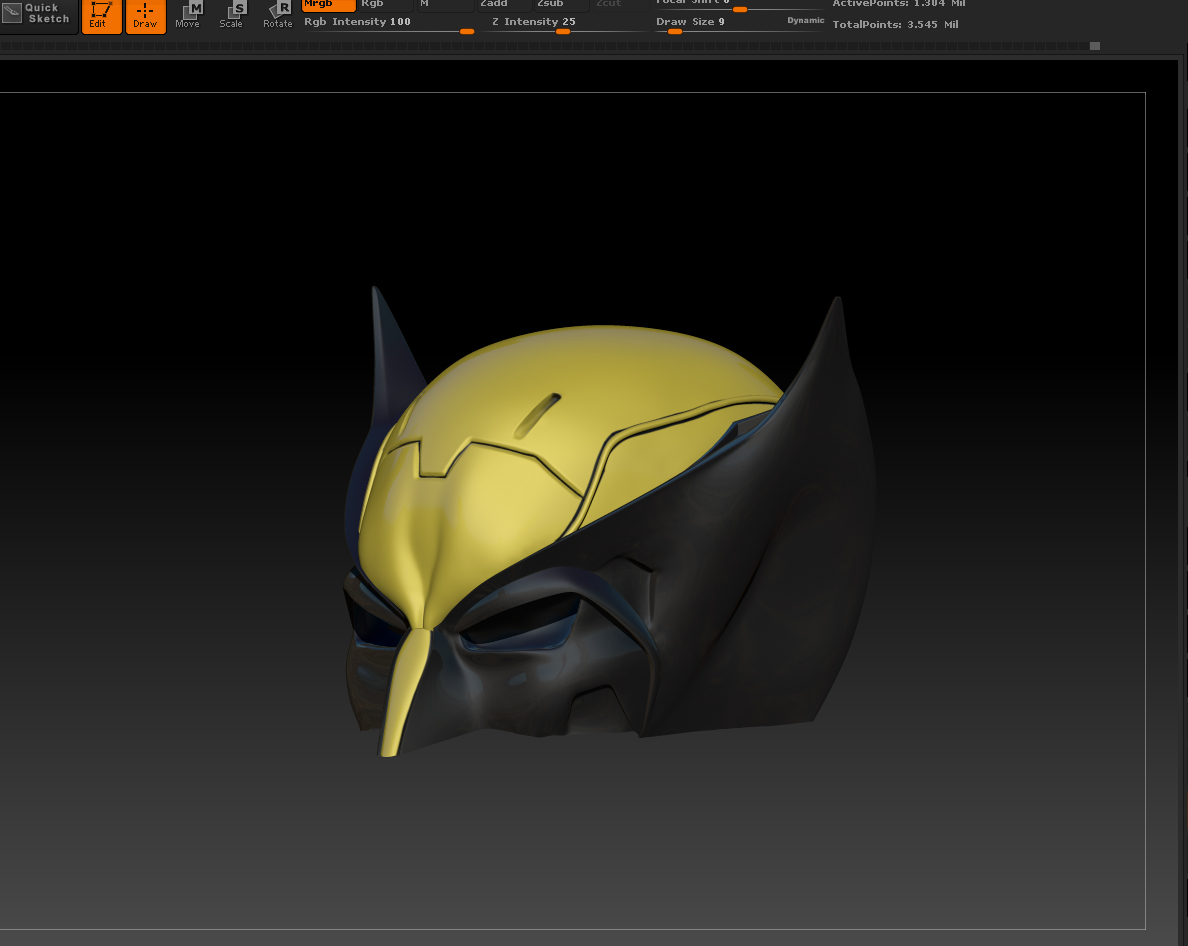
Task: Enable Zsub sculpt mode
Action: [x=560, y=5]
